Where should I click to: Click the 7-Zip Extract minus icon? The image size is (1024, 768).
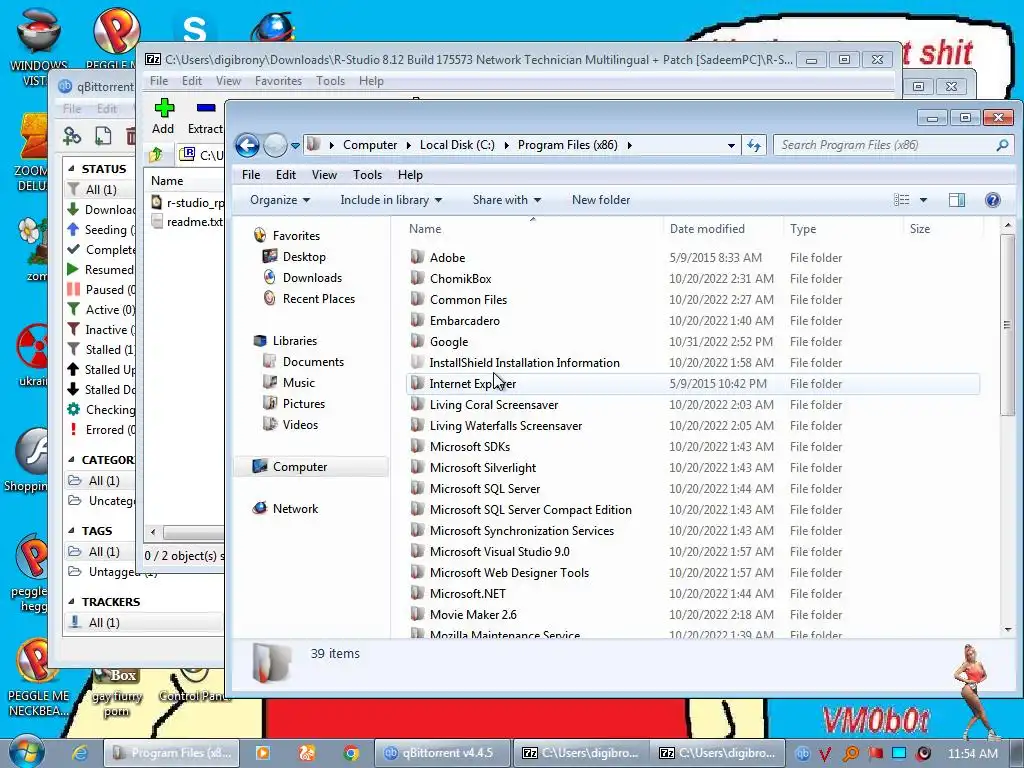206,108
